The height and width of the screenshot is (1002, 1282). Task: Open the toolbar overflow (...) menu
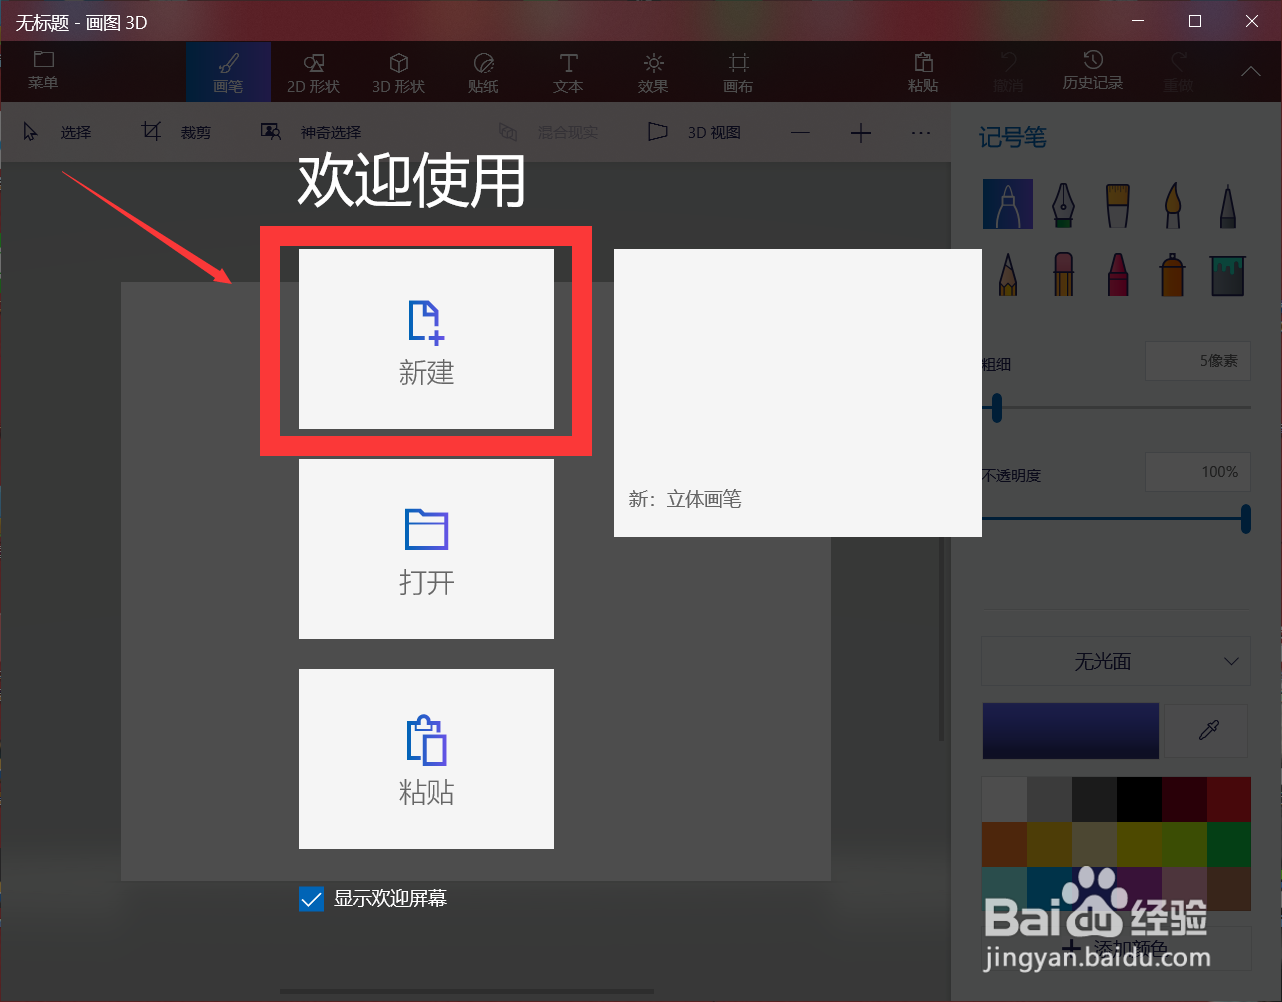tap(921, 131)
